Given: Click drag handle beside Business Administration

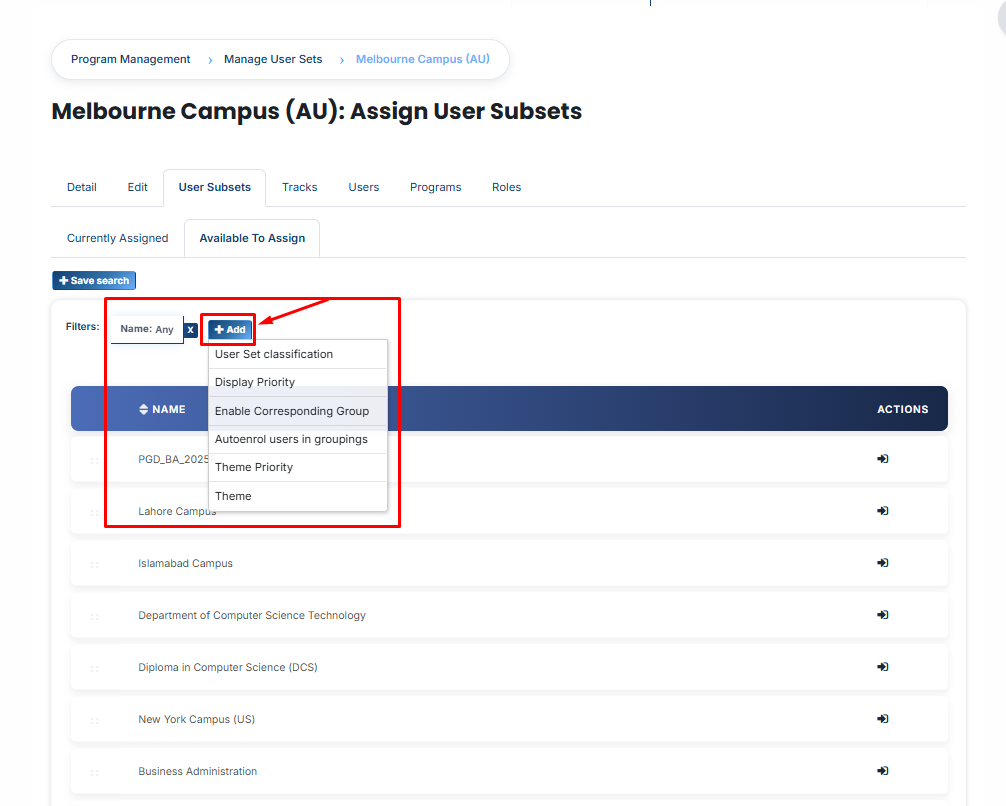Looking at the screenshot, I should [94, 773].
